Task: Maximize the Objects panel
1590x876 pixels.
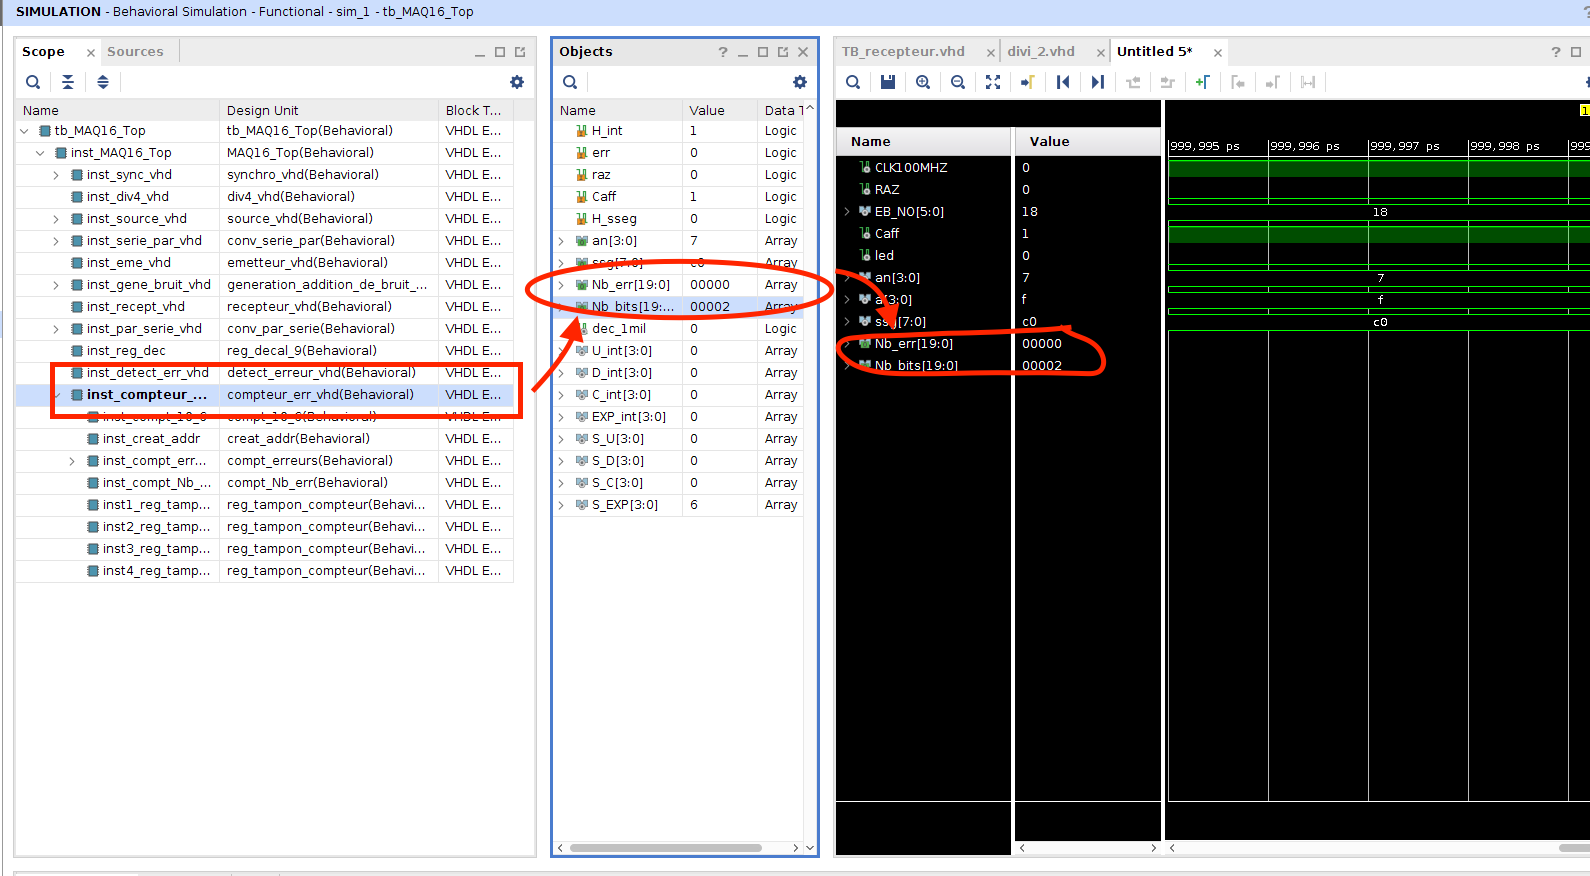Action: pyautogui.click(x=763, y=52)
